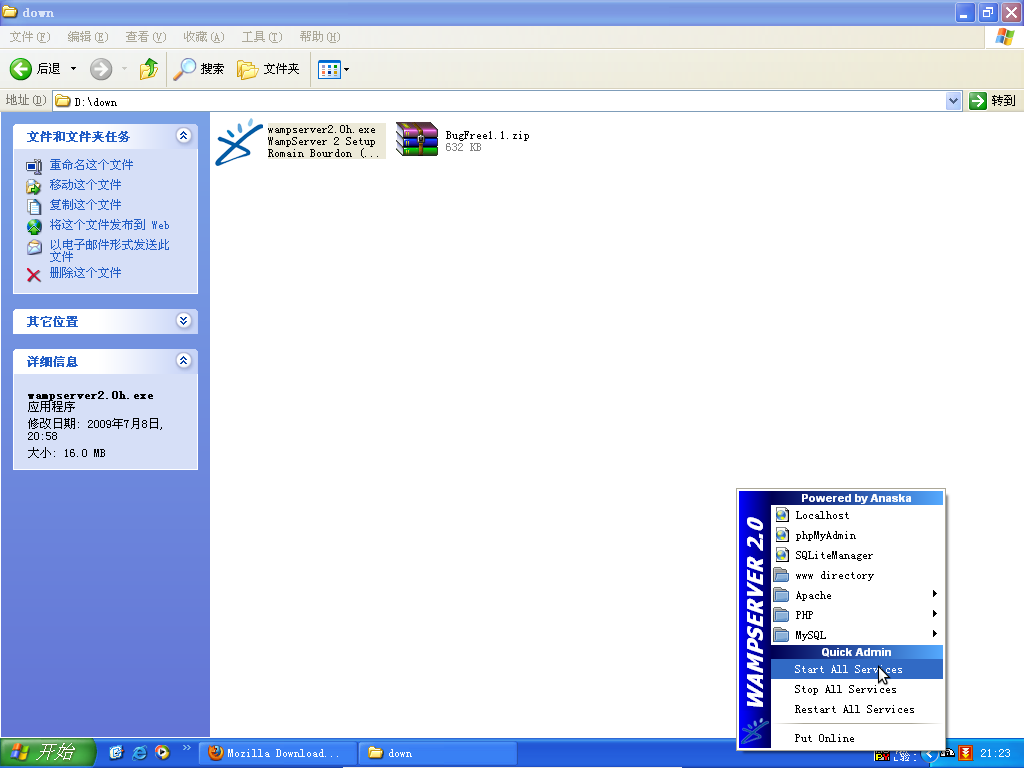Switch to Mozilla Download taskbar button

click(279, 753)
